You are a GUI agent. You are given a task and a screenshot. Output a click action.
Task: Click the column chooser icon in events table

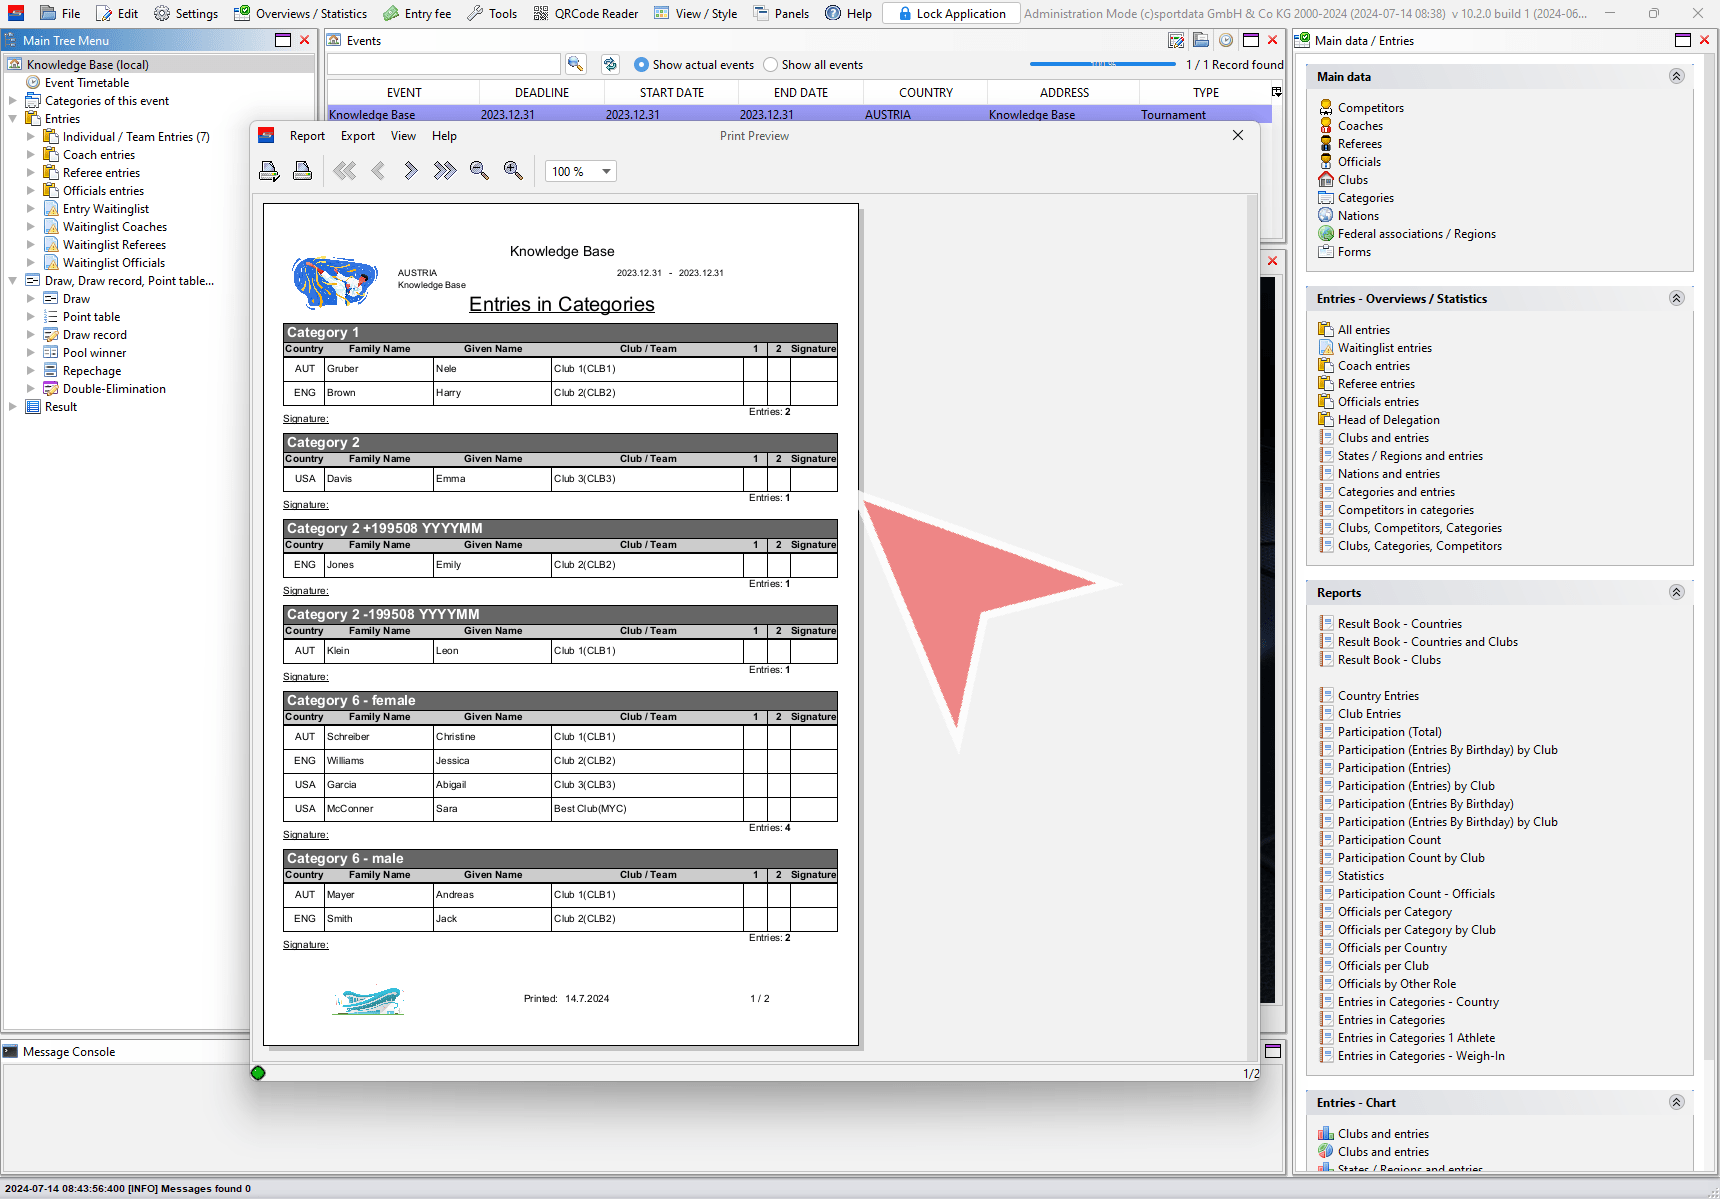(x=1276, y=92)
